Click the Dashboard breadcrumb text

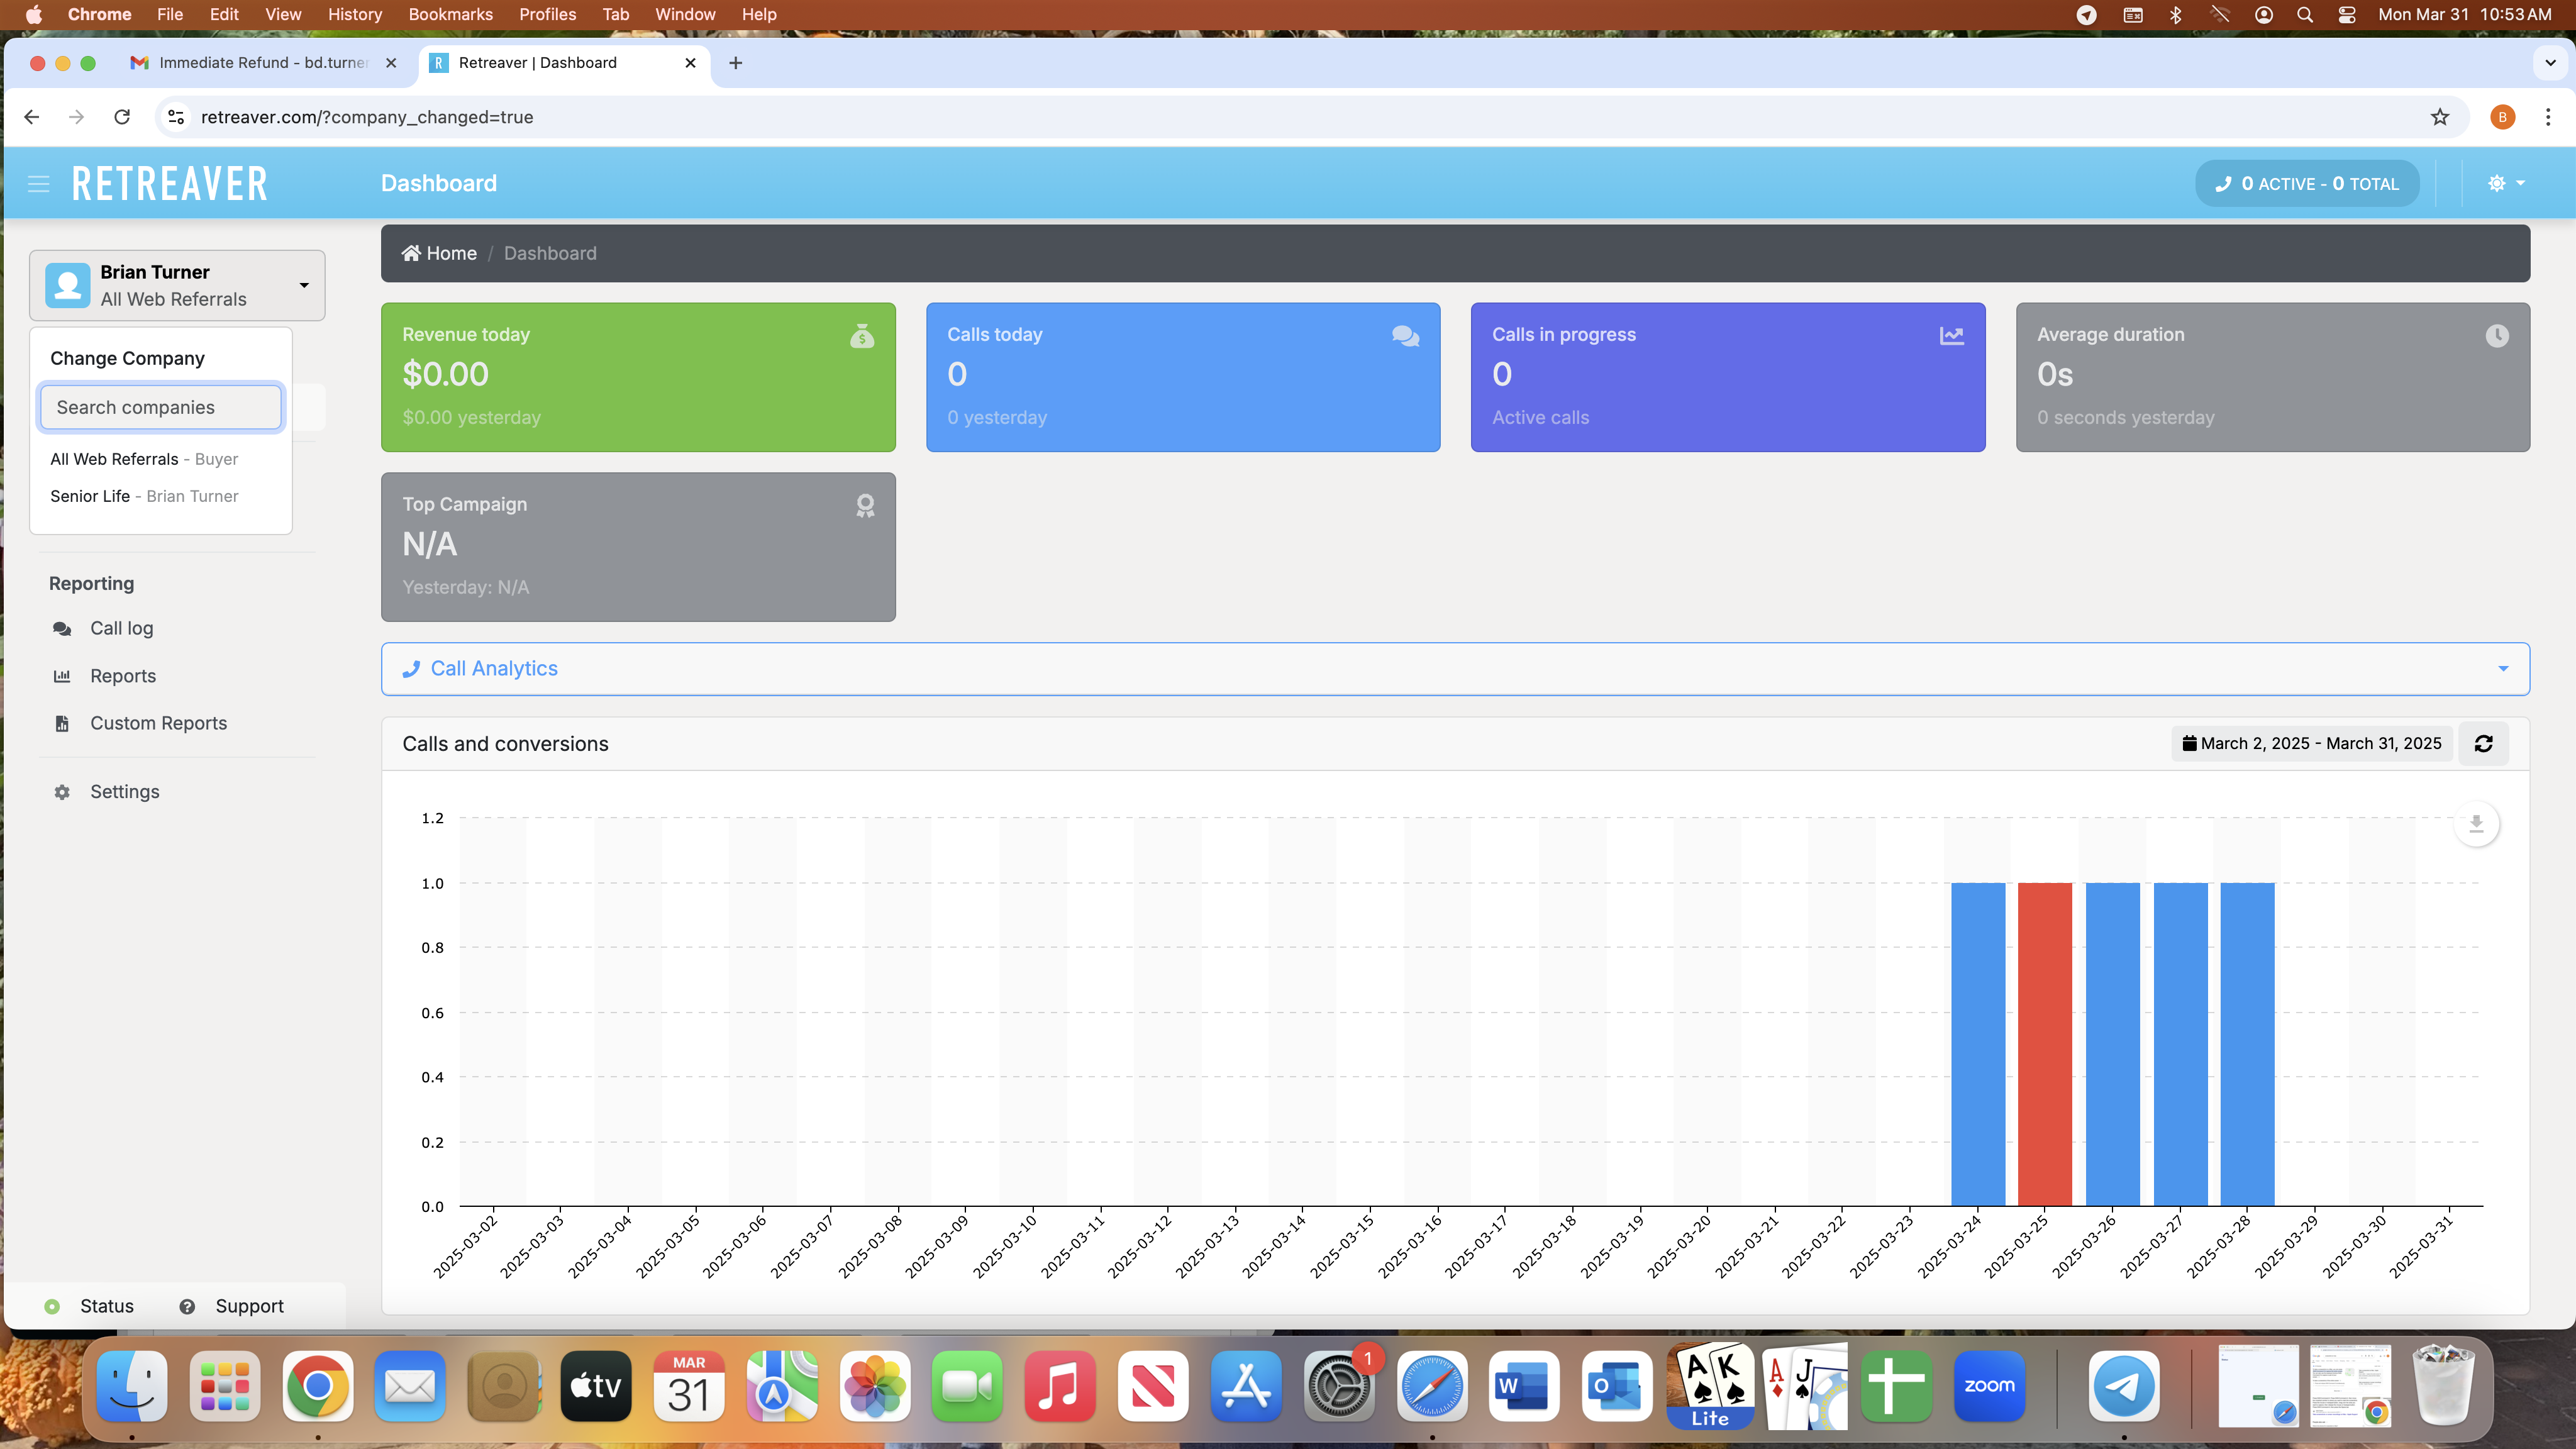[x=550, y=253]
